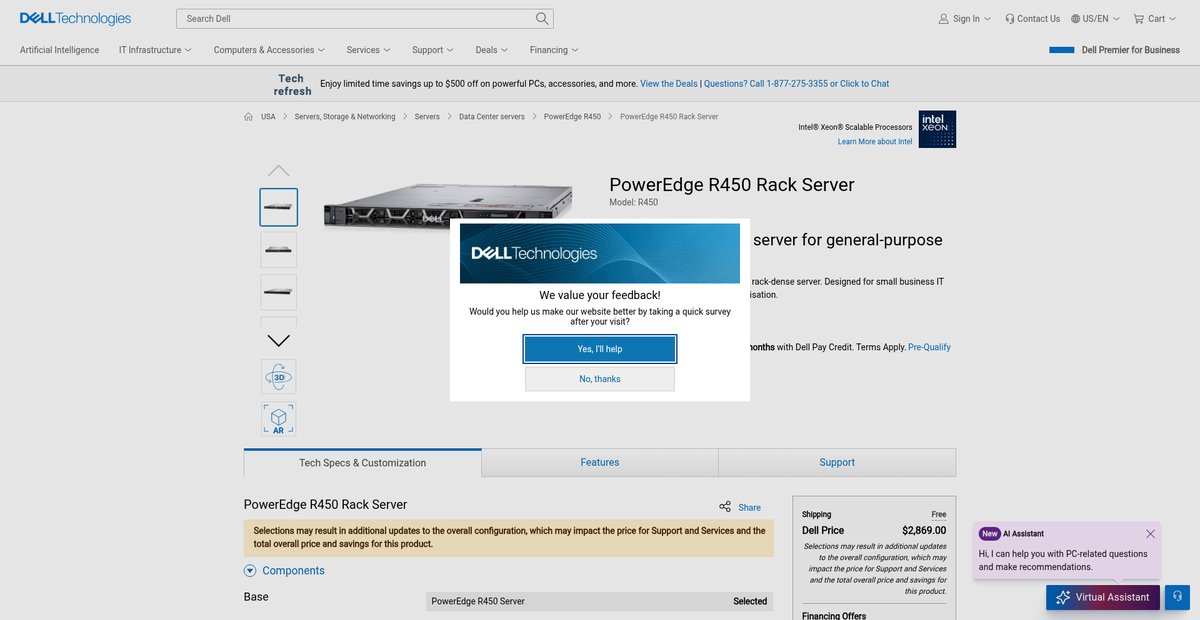Click the Dell Technologies logo in header
The height and width of the screenshot is (620, 1200).
click(75, 18)
